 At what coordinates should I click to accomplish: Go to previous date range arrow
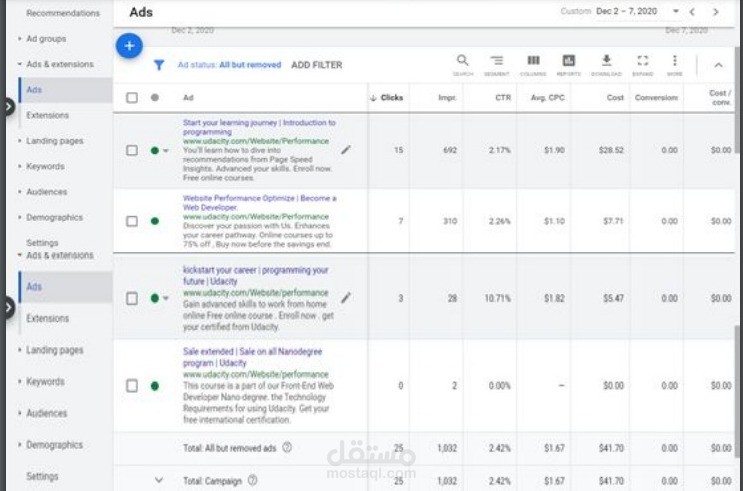692,12
